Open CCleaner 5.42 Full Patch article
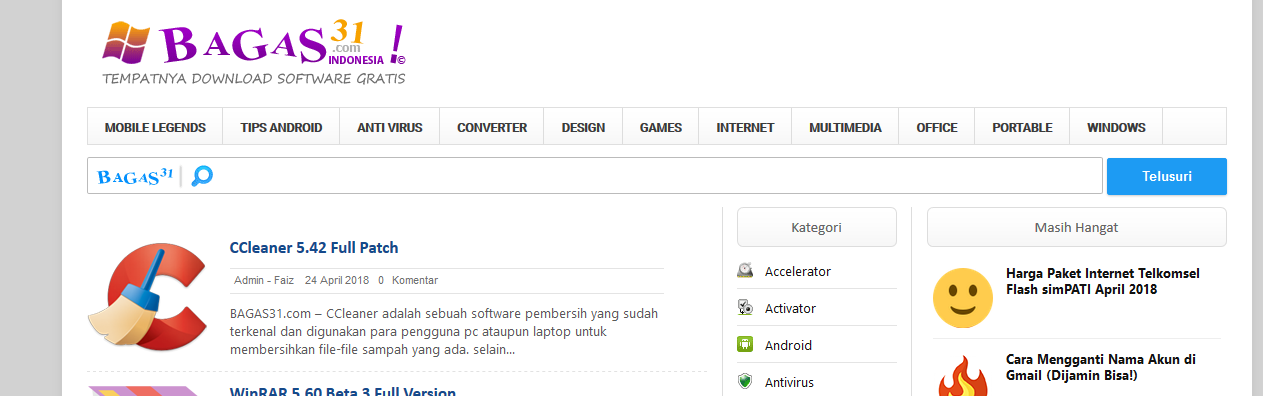Image resolution: width=1263 pixels, height=396 pixels. click(x=314, y=248)
